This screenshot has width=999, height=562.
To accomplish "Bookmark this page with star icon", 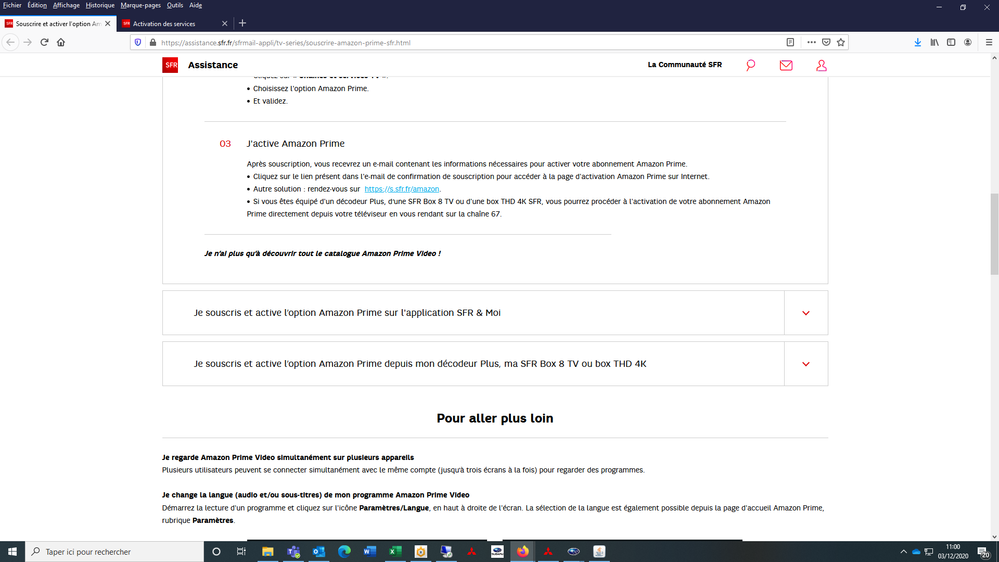I will pos(841,43).
